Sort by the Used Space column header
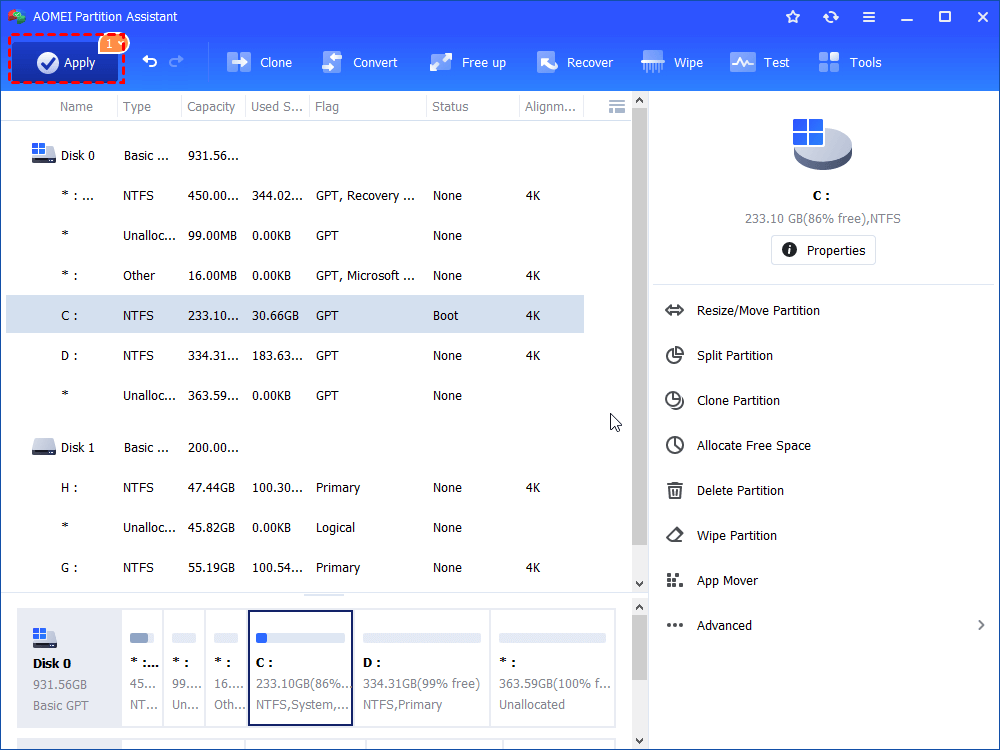The height and width of the screenshot is (750, 1000). 277,107
